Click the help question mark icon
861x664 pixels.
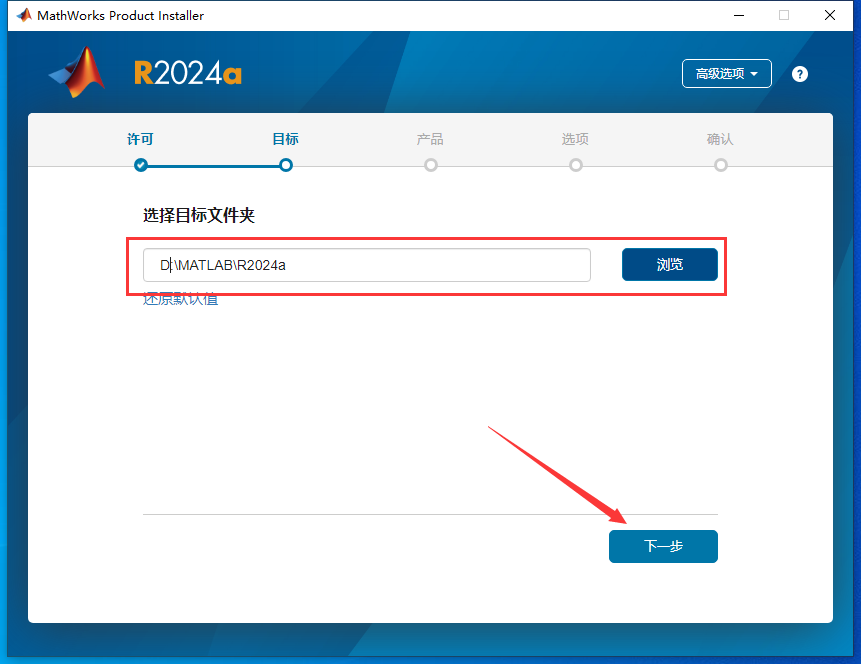(x=799, y=73)
